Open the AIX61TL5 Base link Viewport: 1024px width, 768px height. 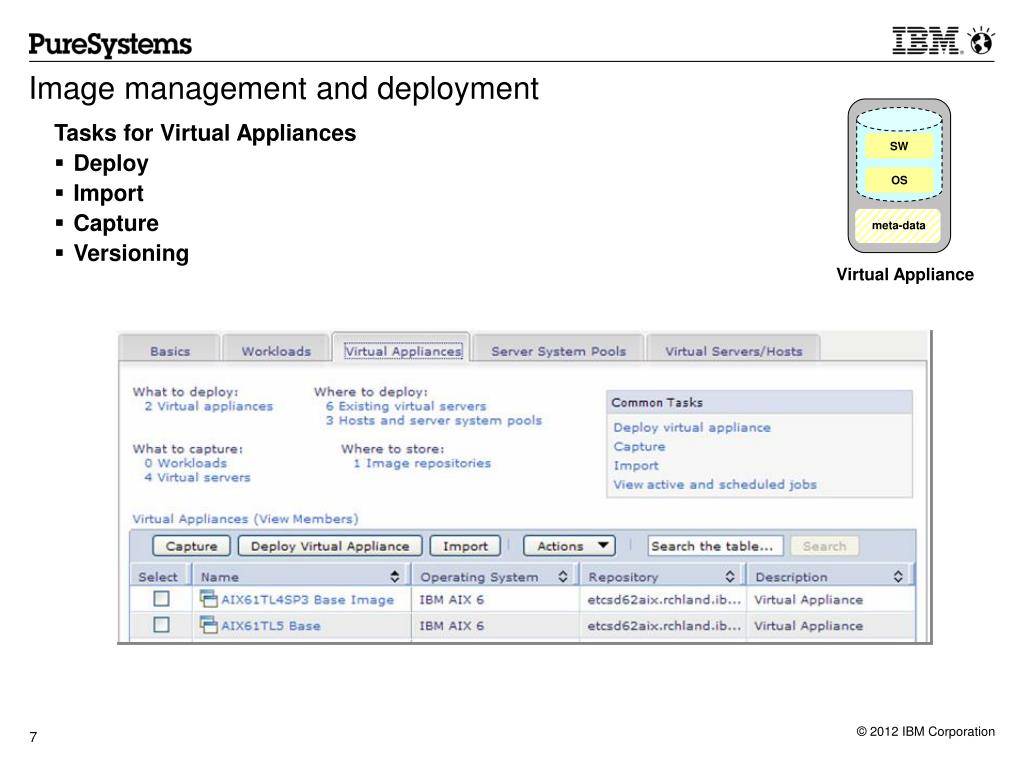(x=271, y=626)
